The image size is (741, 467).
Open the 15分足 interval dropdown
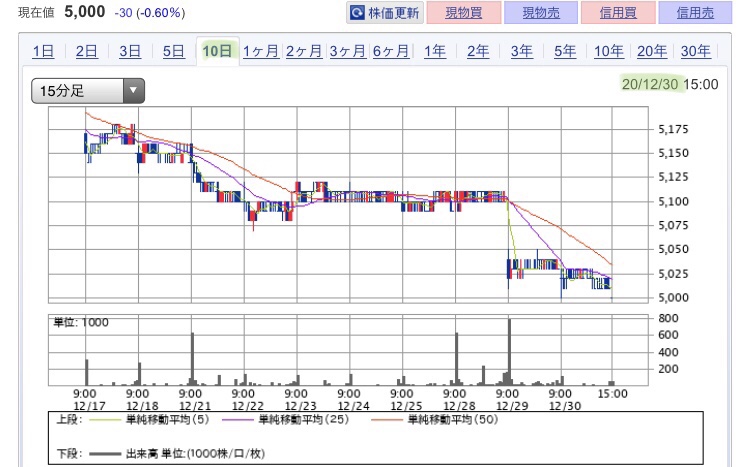[x=88, y=91]
